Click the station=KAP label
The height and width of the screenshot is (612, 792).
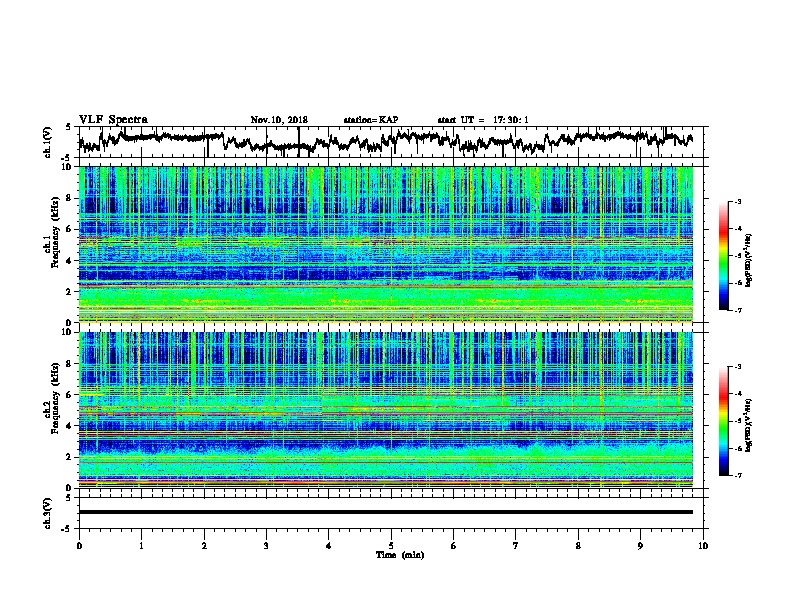[x=371, y=120]
